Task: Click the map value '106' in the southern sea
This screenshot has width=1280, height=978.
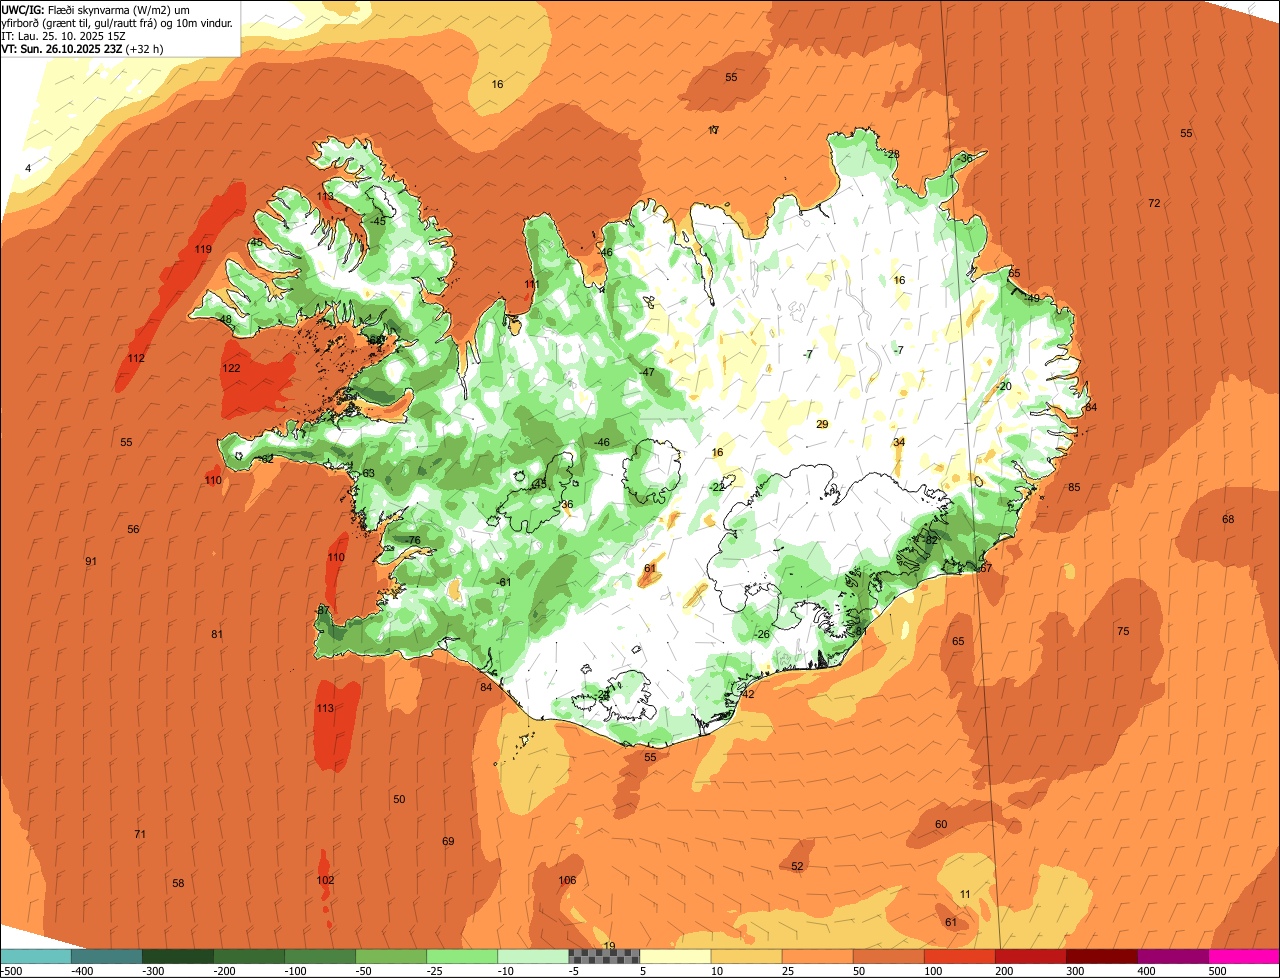Action: [567, 880]
